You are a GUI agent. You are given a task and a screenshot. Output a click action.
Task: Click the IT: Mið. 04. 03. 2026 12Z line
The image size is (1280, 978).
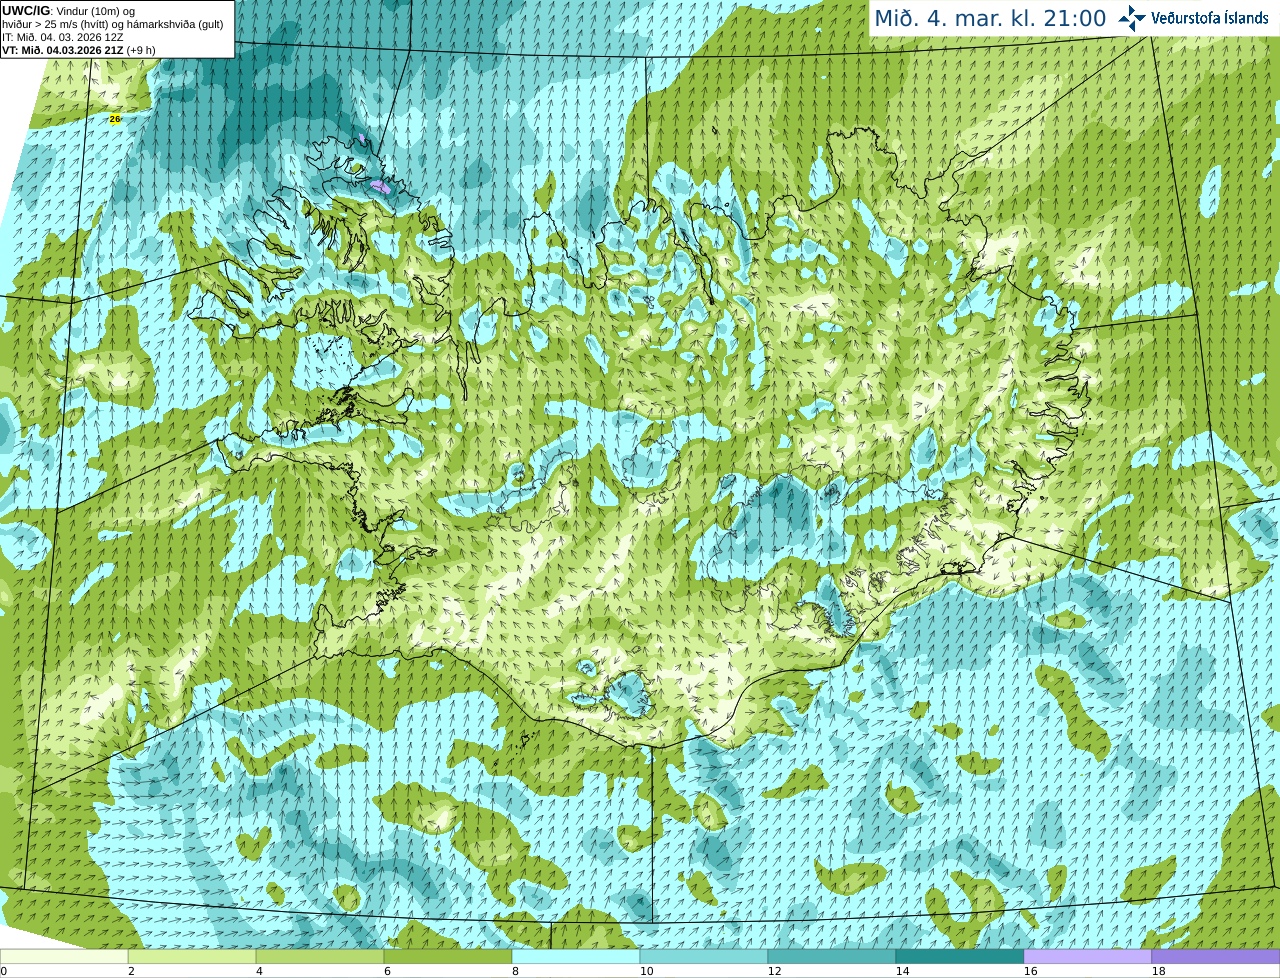64,37
